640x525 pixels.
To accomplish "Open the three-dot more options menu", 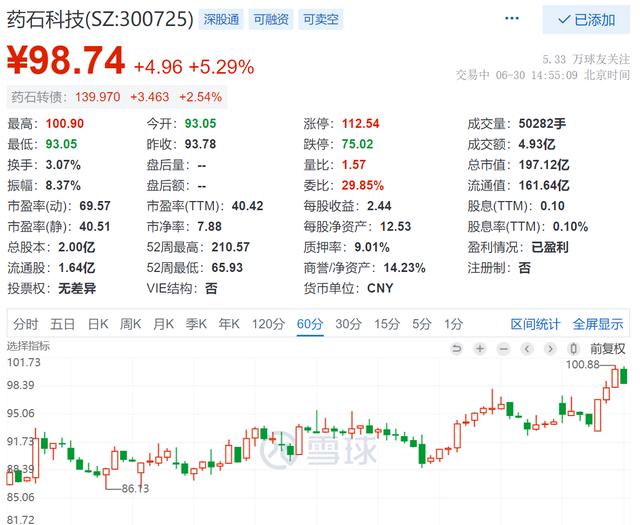I will [x=511, y=18].
